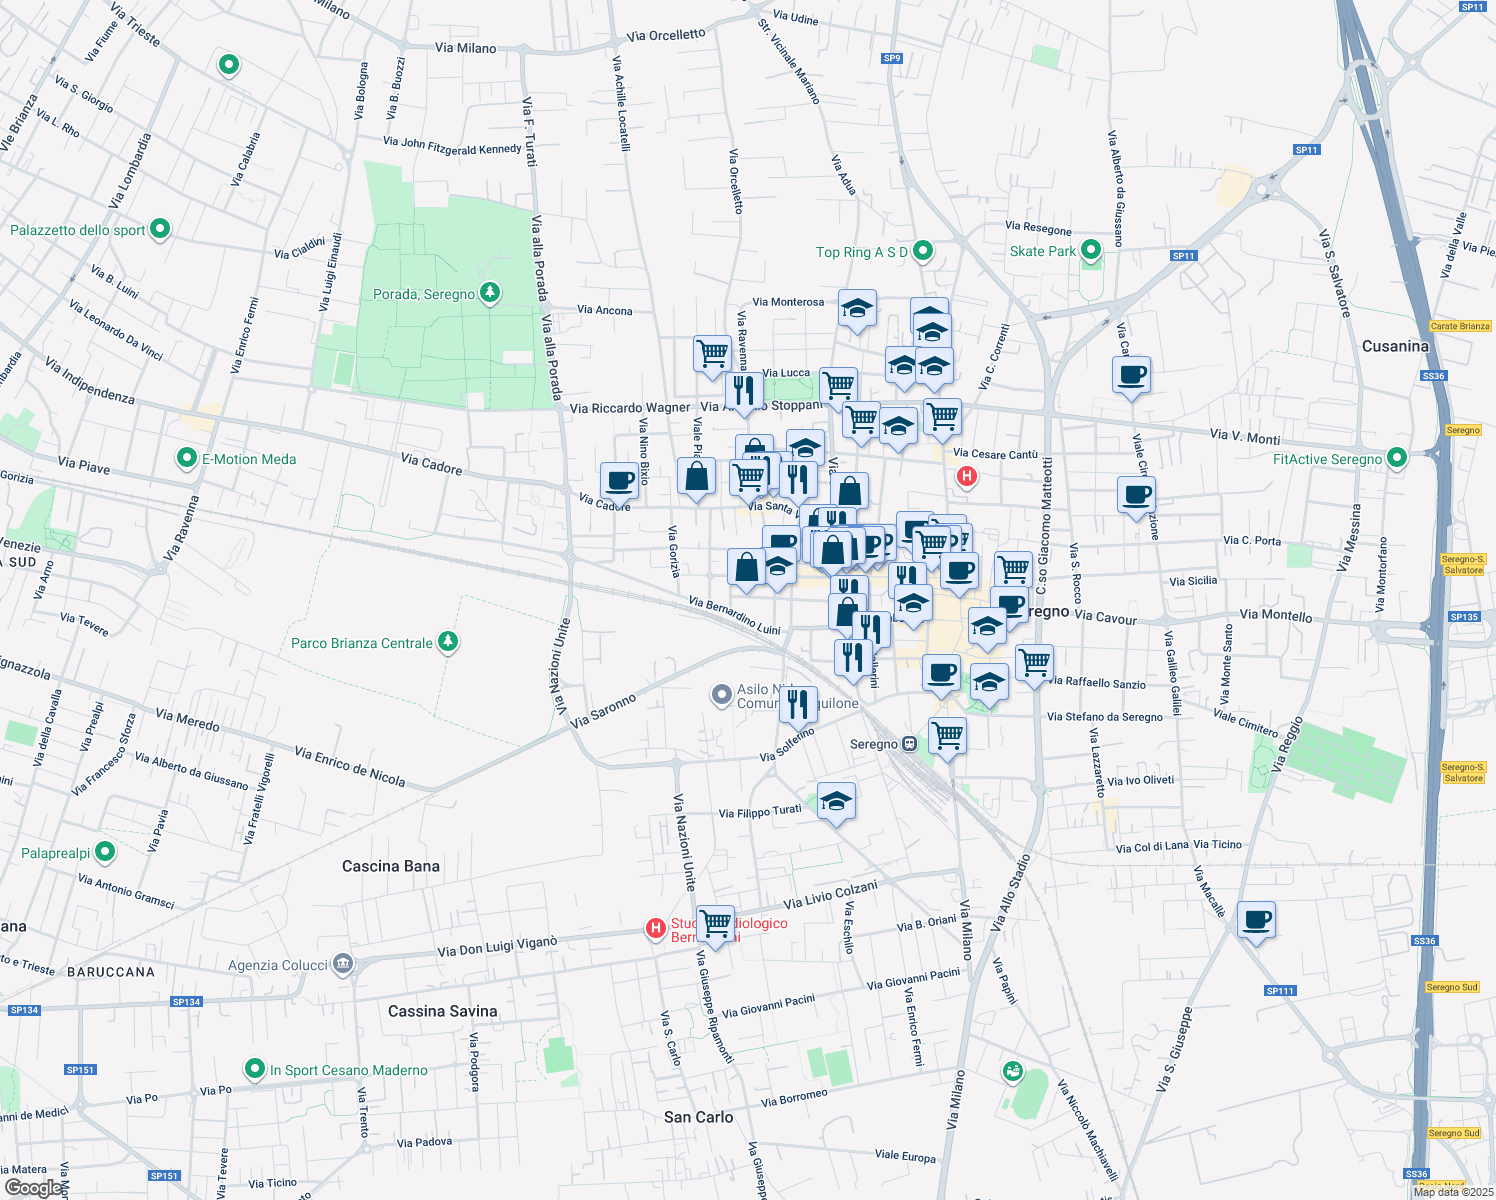
Task: Click the Seregno train station icon
Action: tap(909, 744)
